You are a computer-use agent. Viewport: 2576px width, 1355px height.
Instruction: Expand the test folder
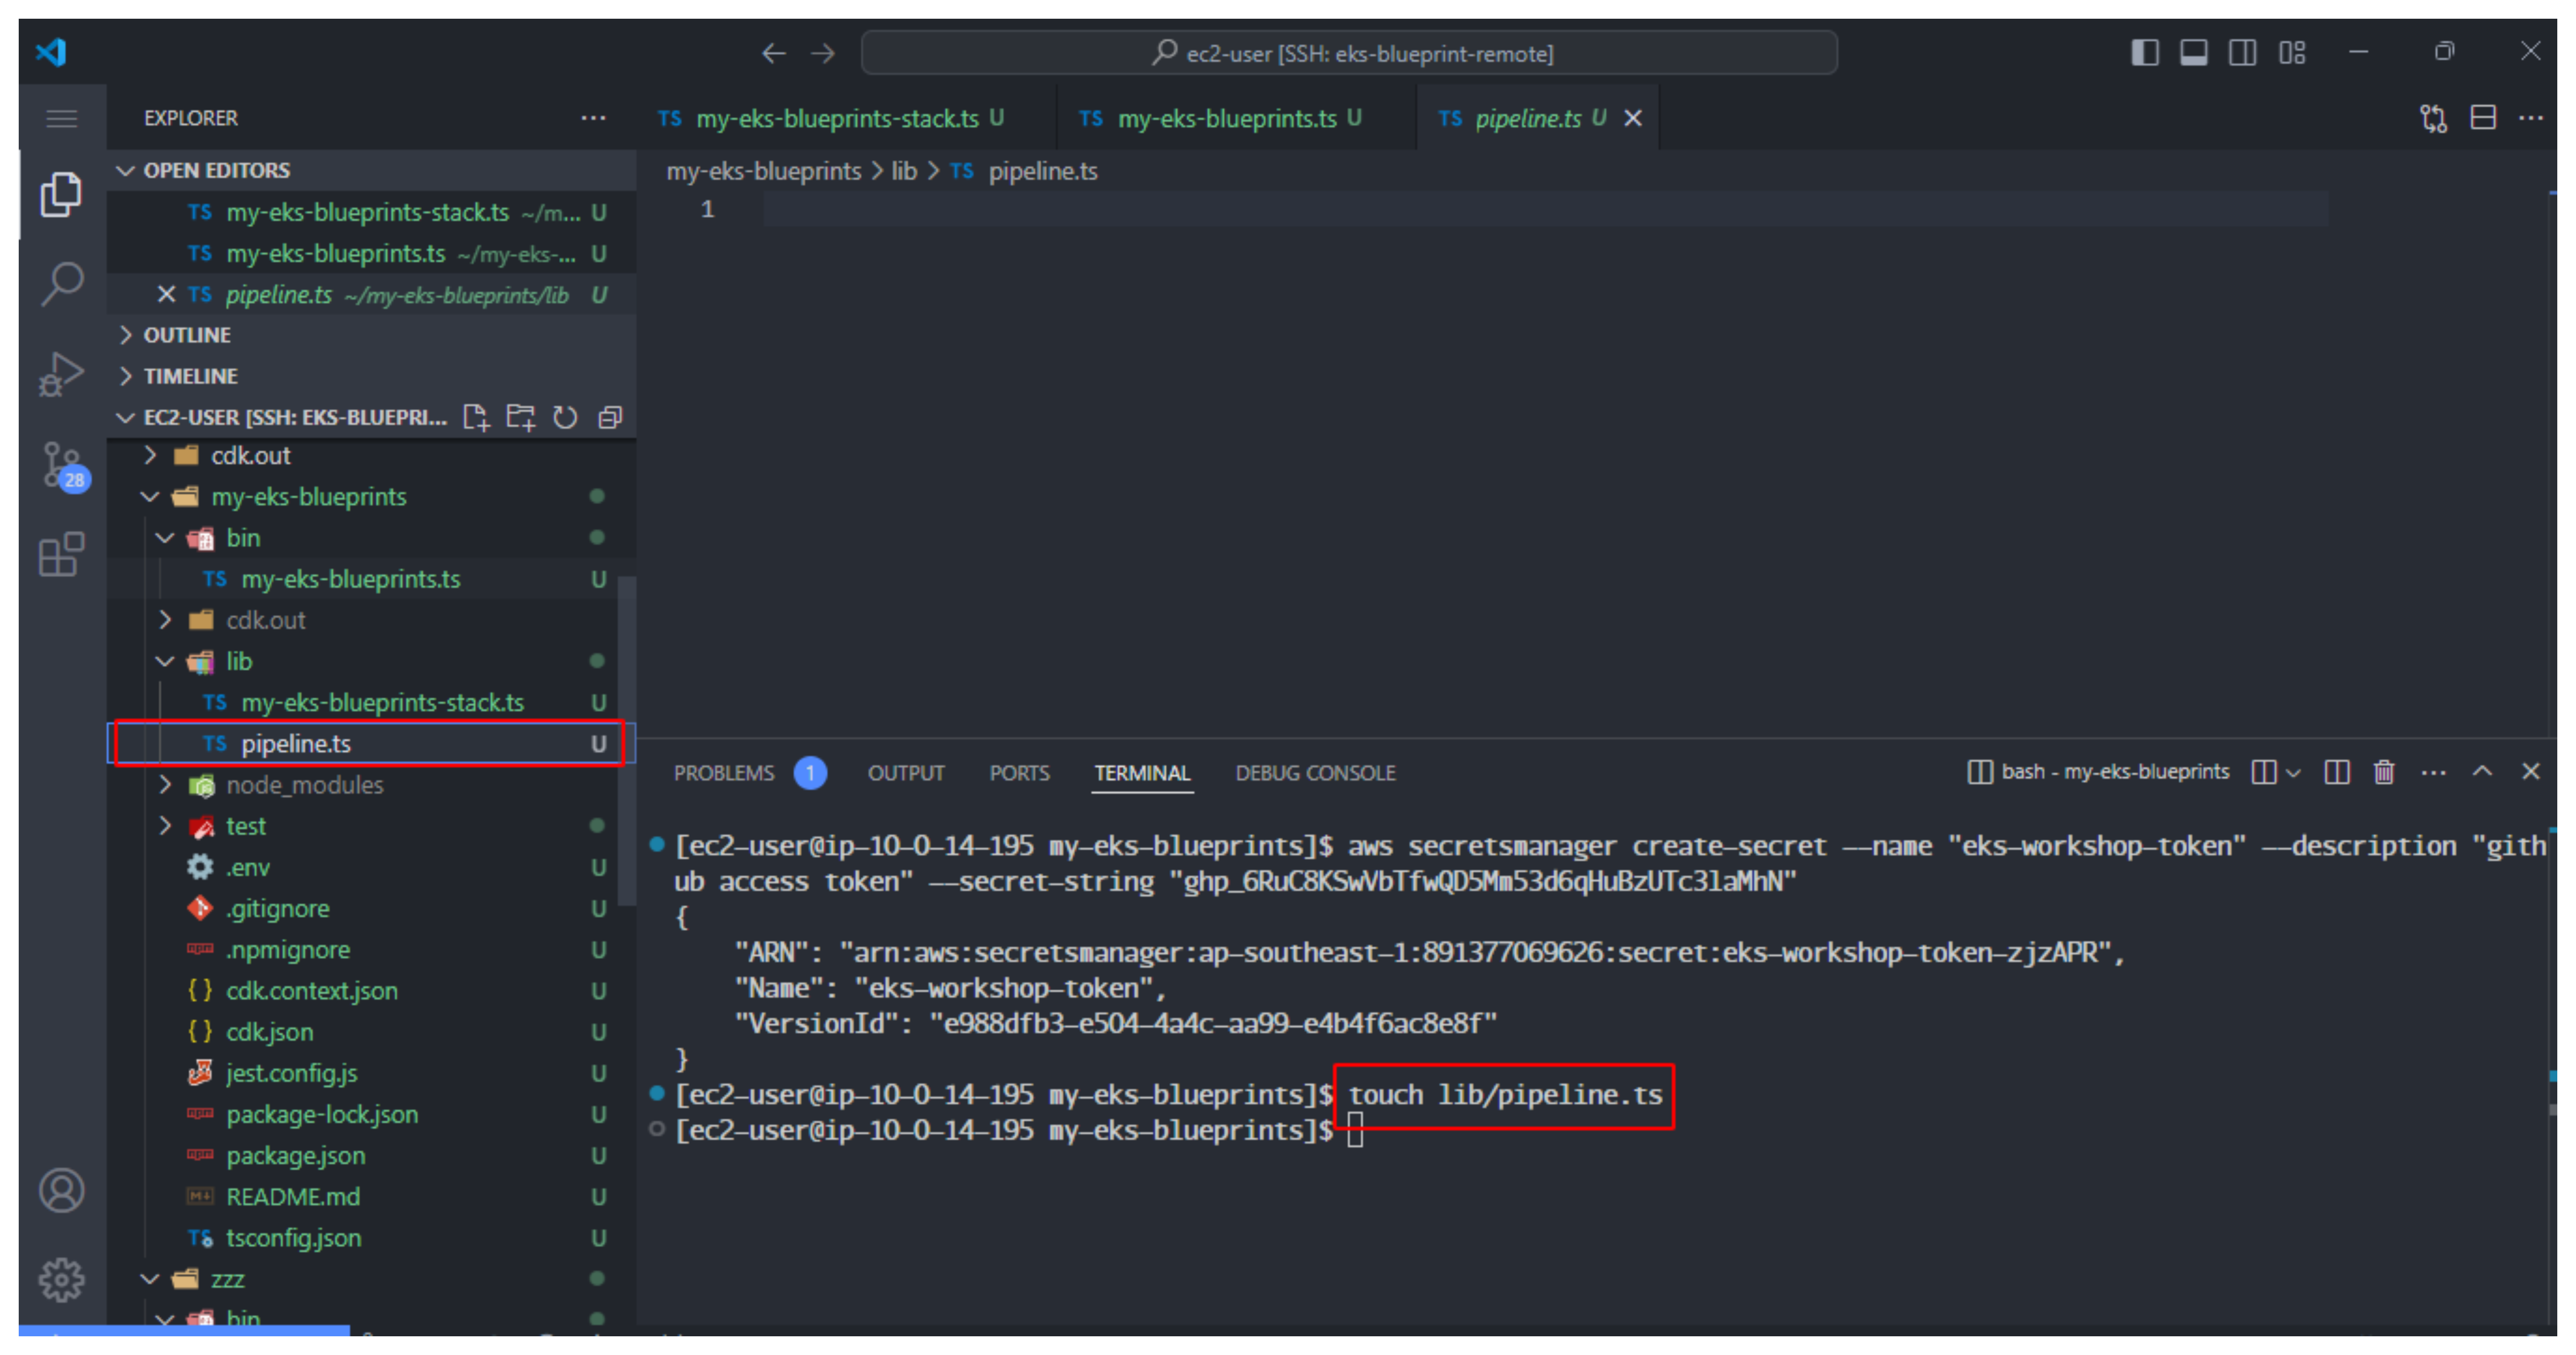pos(371,826)
